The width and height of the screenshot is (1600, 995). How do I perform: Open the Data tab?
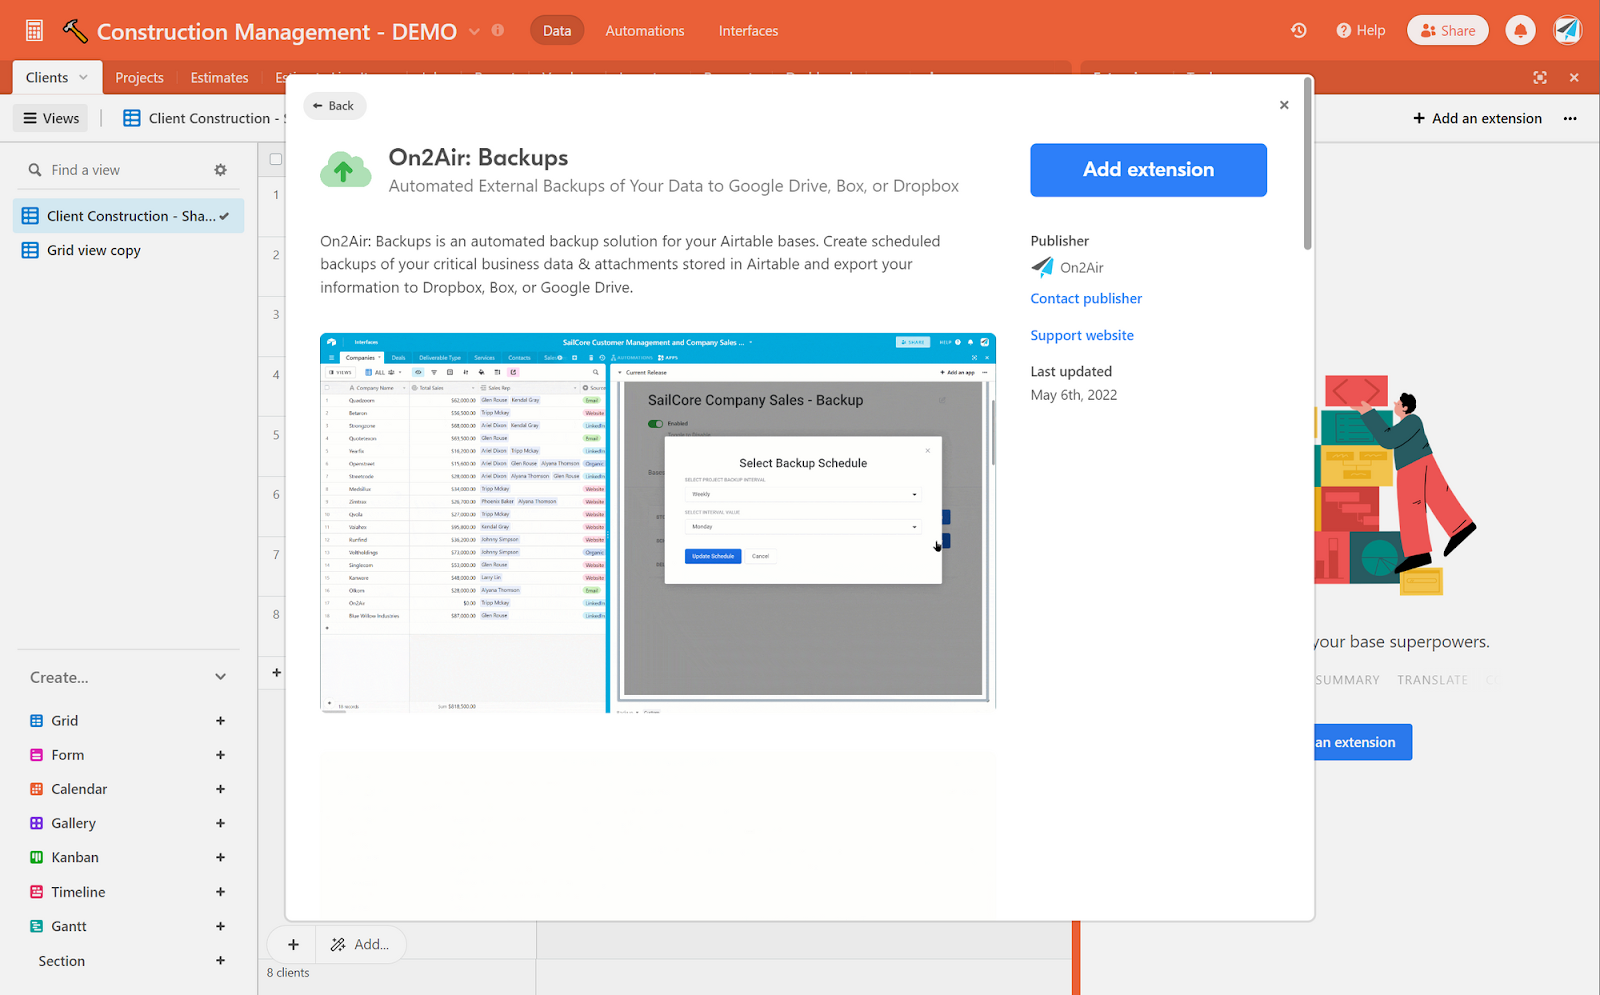(557, 31)
